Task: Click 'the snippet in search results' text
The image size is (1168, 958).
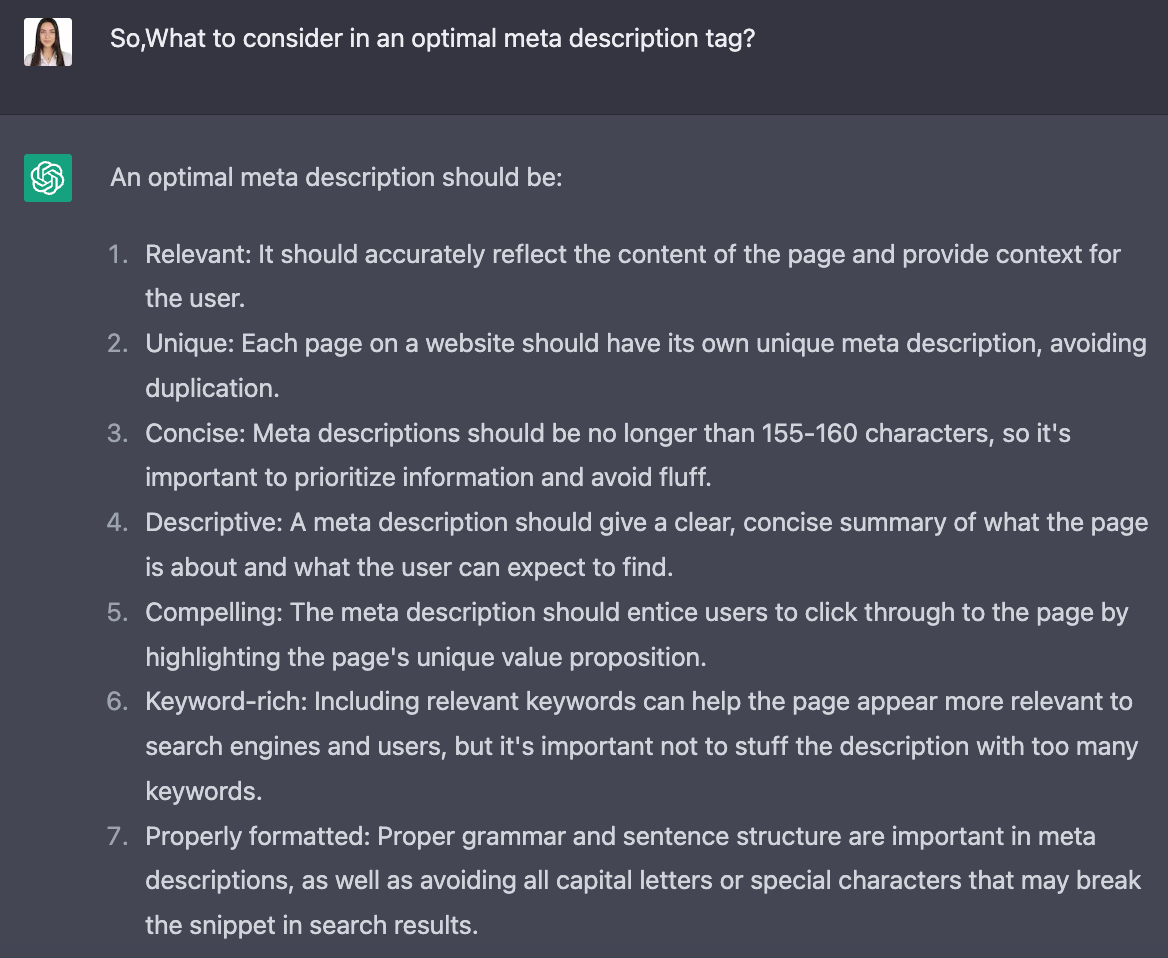Action: [311, 925]
